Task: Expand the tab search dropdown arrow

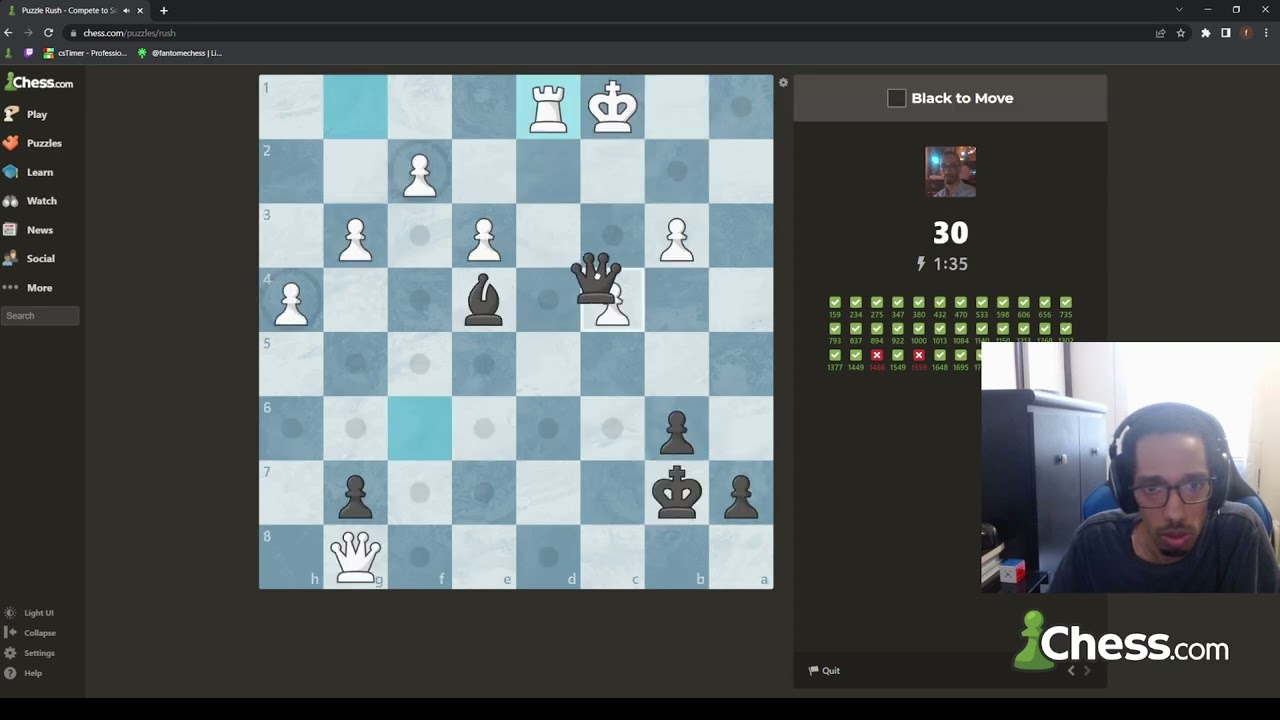Action: (x=1179, y=10)
